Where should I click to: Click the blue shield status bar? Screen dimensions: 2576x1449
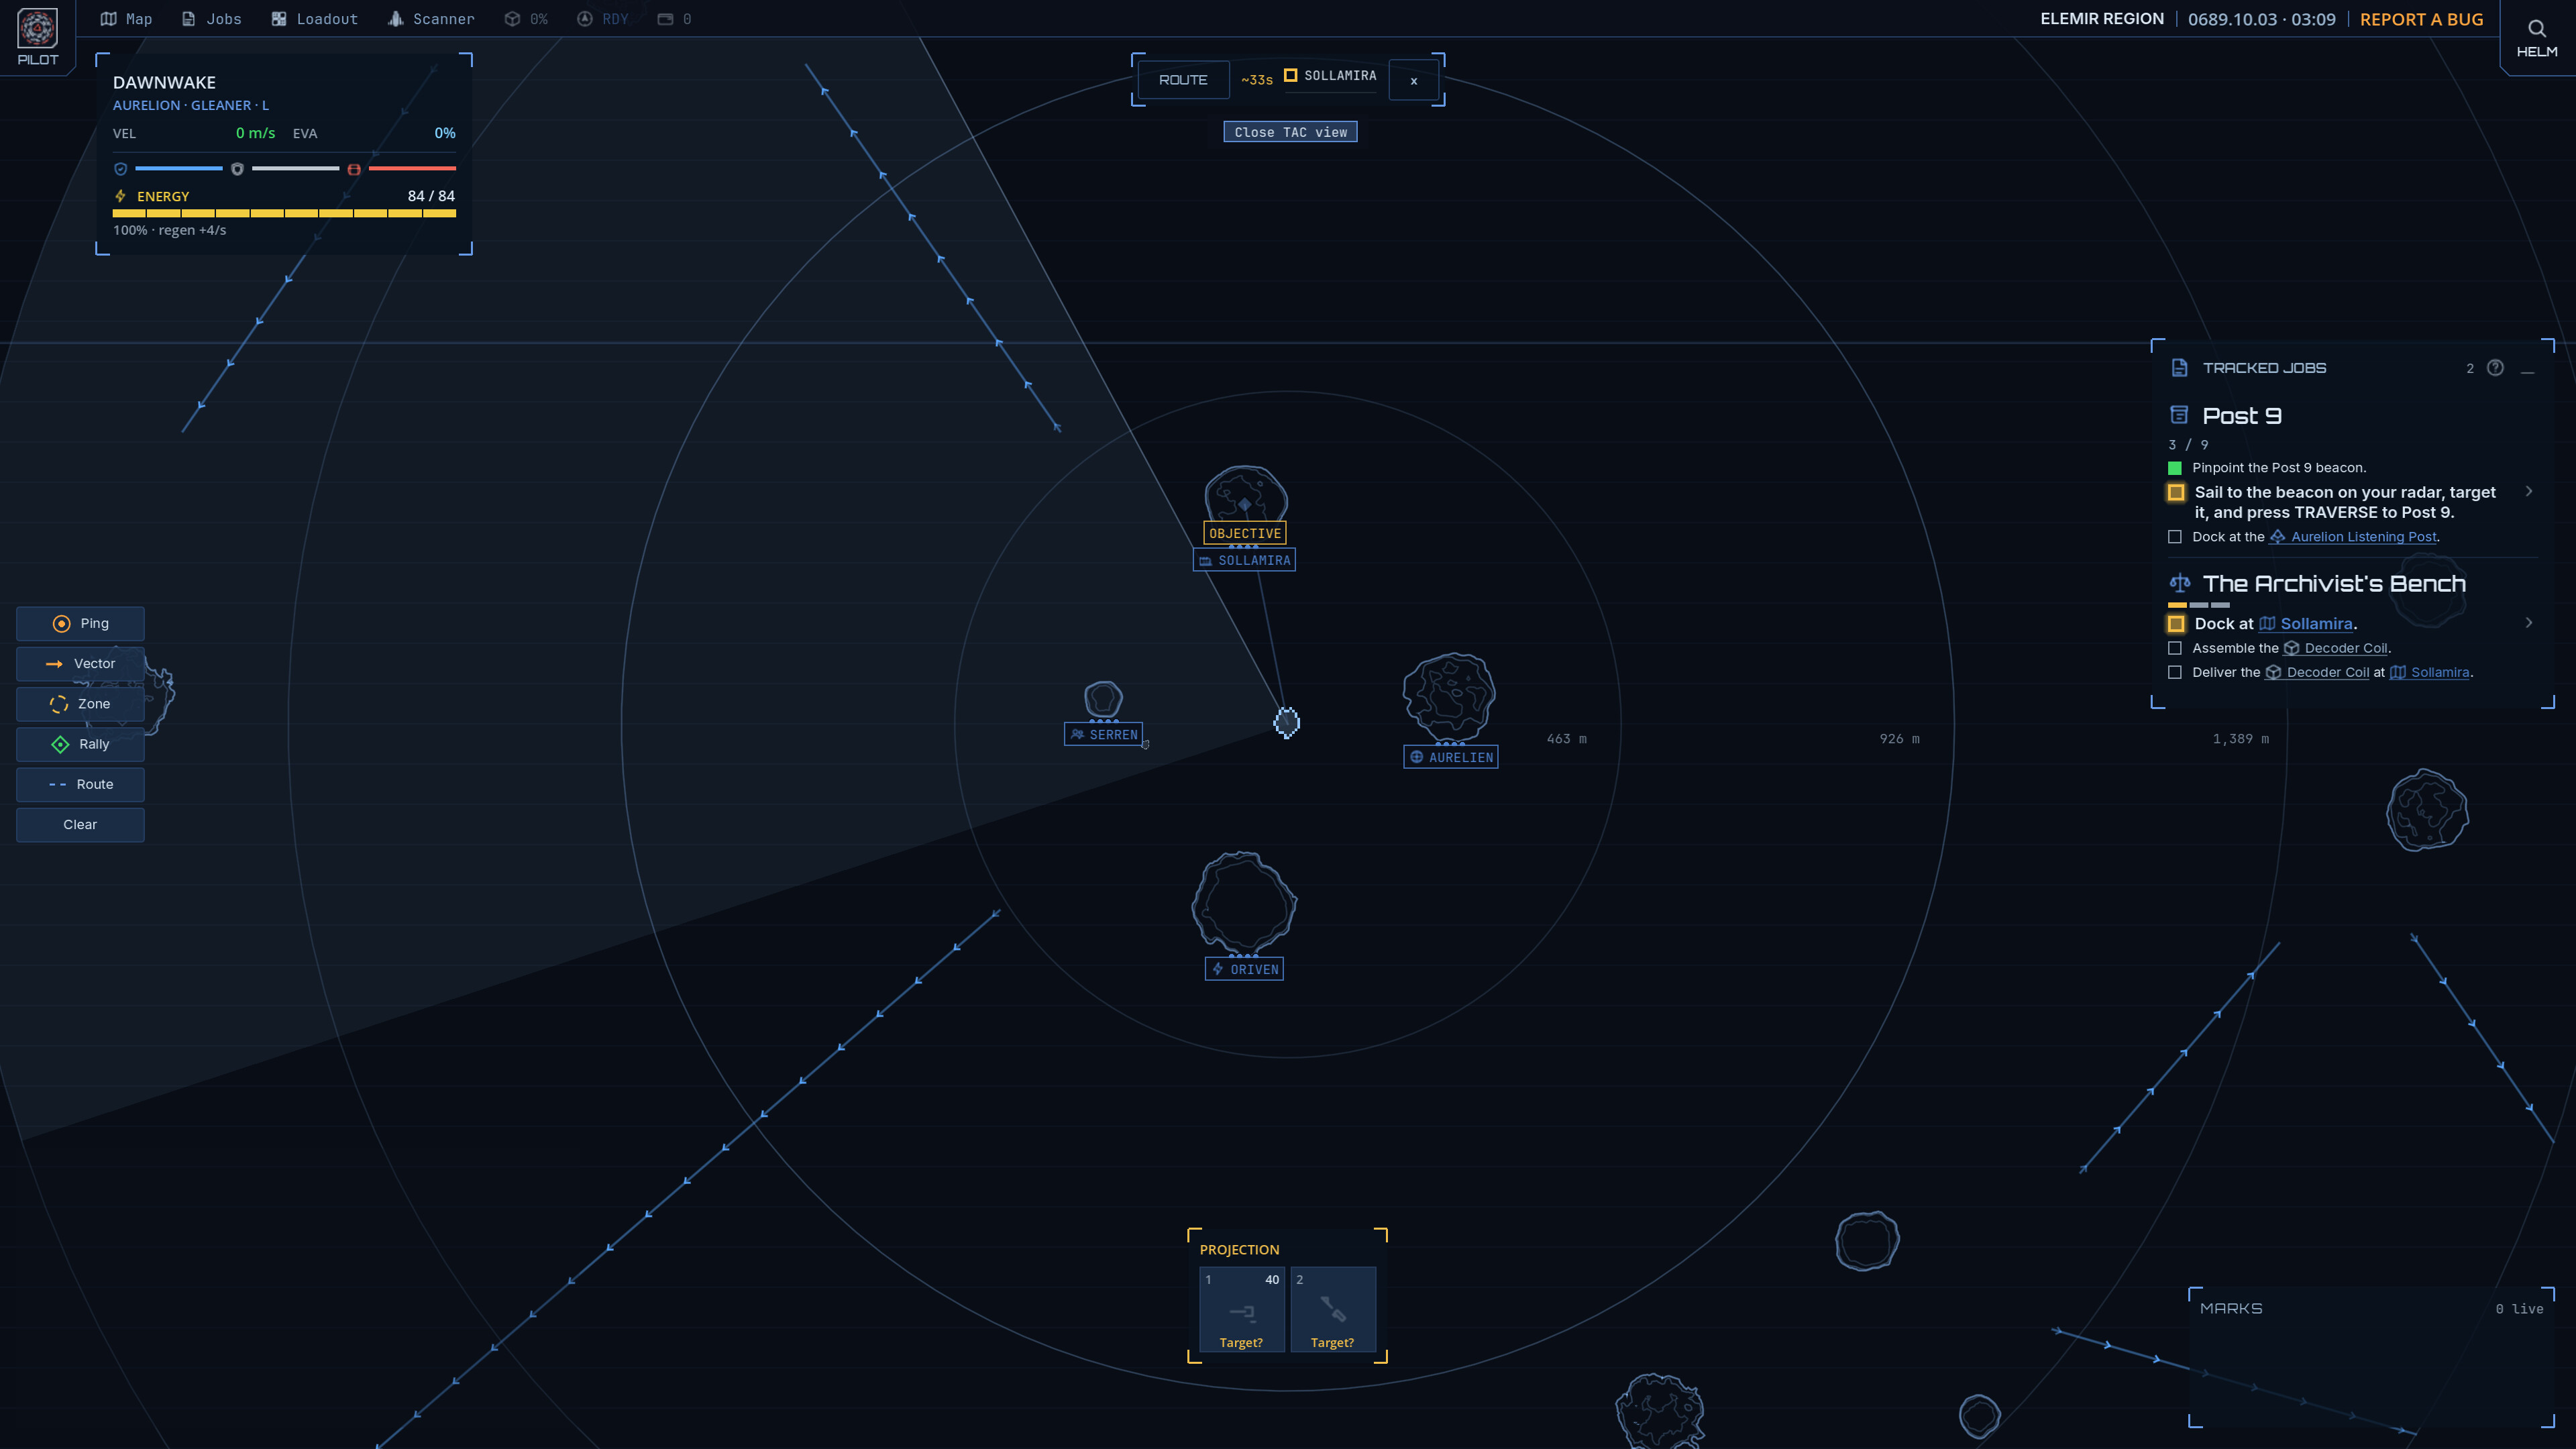[179, 169]
